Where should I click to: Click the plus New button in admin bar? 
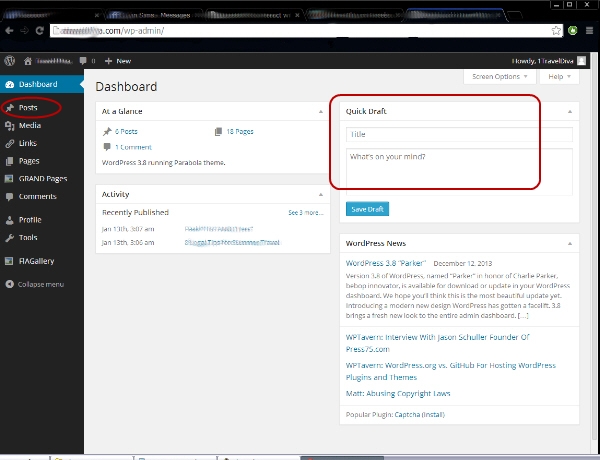[x=118, y=61]
